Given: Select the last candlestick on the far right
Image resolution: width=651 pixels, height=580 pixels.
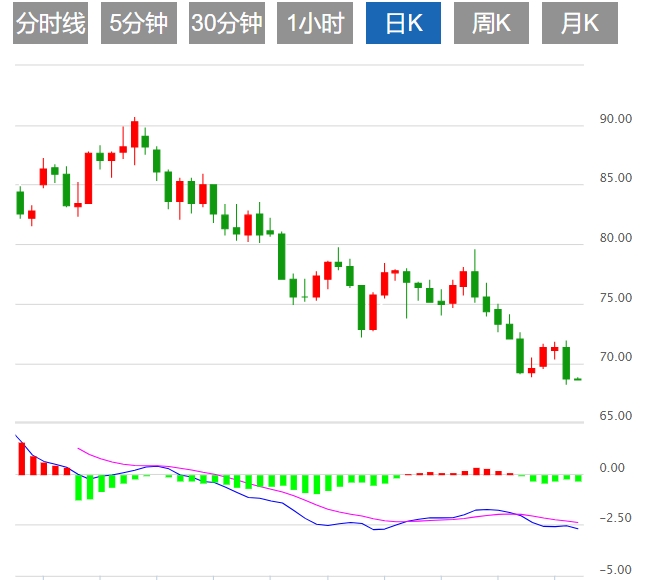Looking at the screenshot, I should tap(578, 379).
